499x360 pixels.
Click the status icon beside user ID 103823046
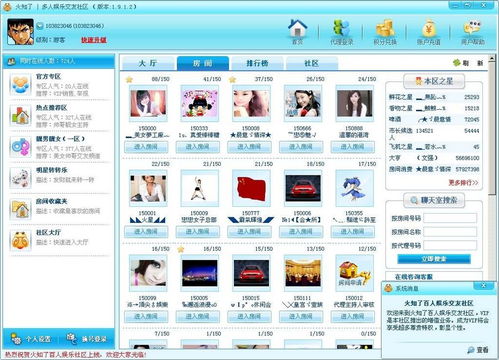pyautogui.click(x=40, y=26)
